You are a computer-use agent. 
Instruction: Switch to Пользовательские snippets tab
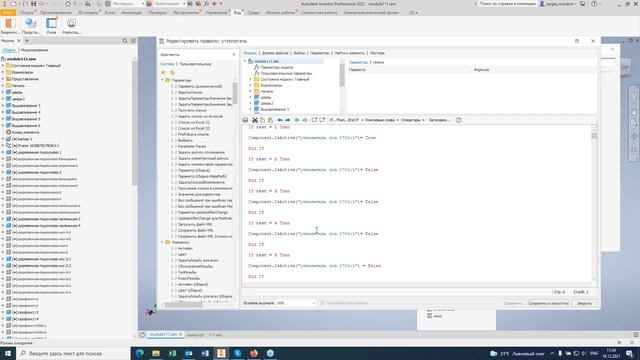click(195, 64)
